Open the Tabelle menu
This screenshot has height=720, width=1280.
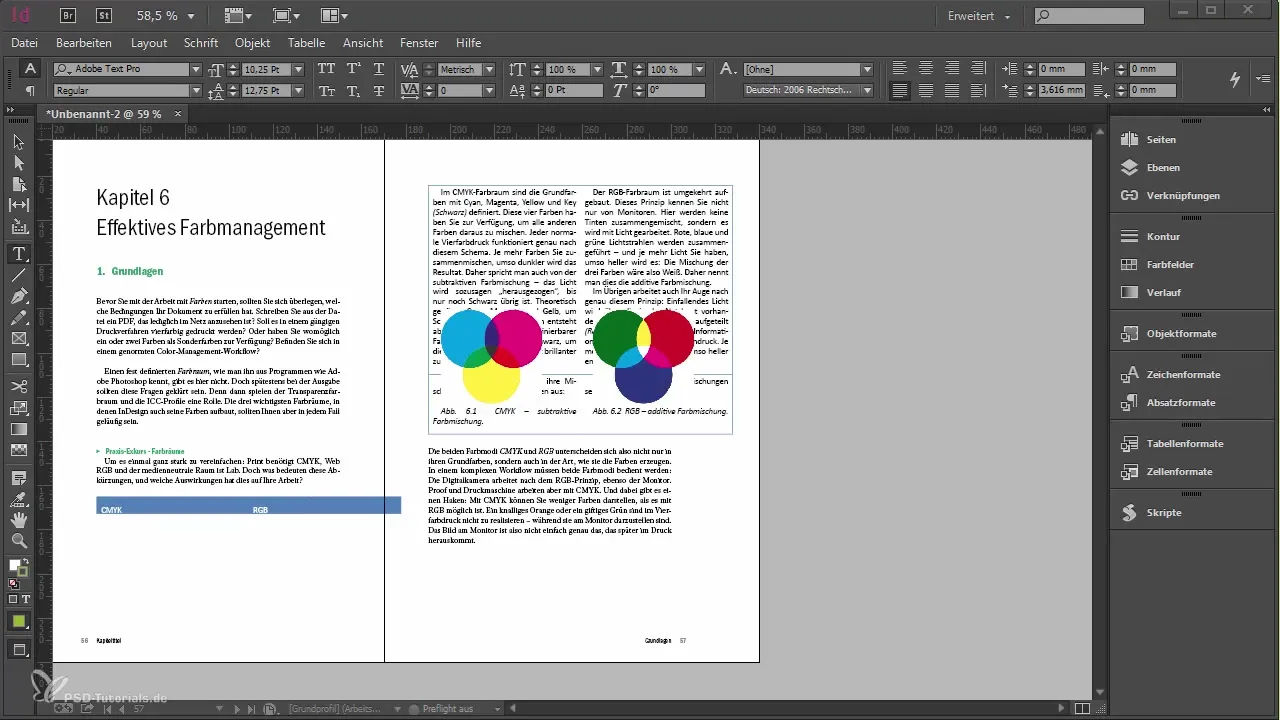pyautogui.click(x=306, y=44)
